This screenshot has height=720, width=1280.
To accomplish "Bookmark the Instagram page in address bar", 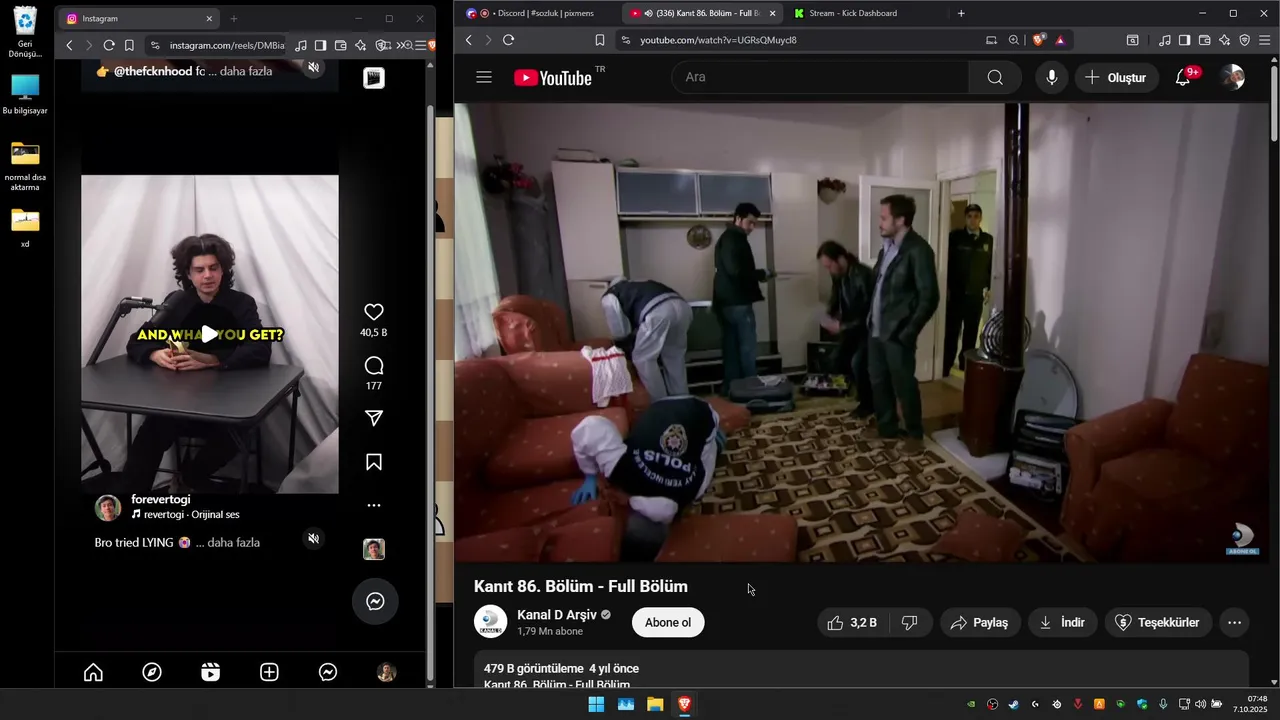I will pos(129,45).
